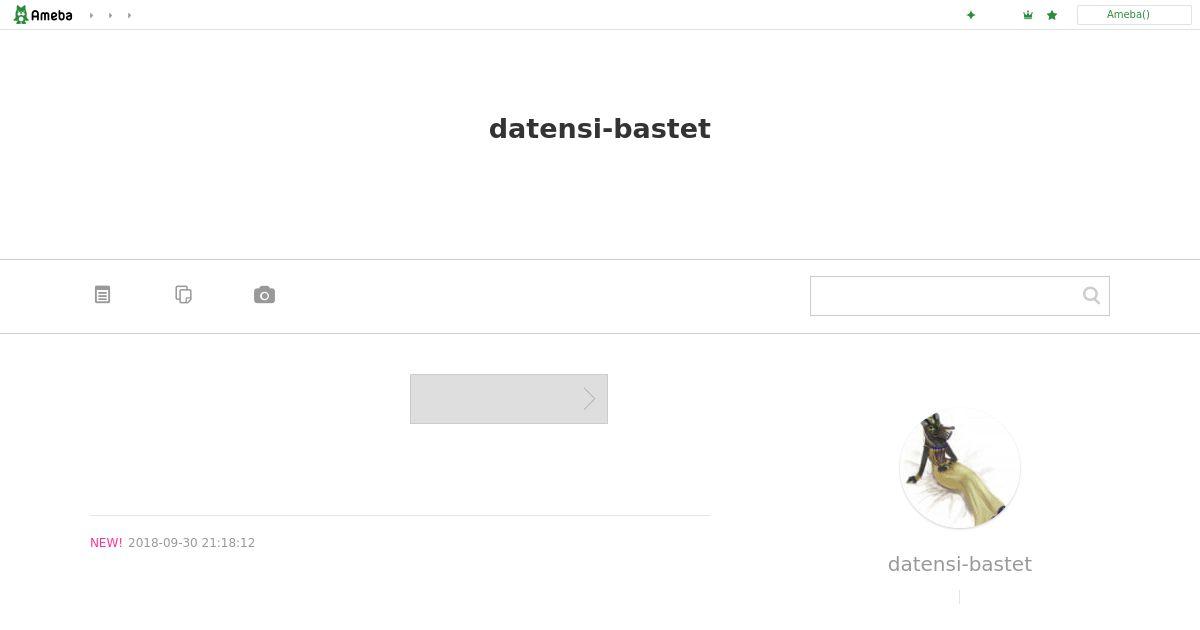
Task: Open the themes copy-pages icon
Action: click(183, 295)
